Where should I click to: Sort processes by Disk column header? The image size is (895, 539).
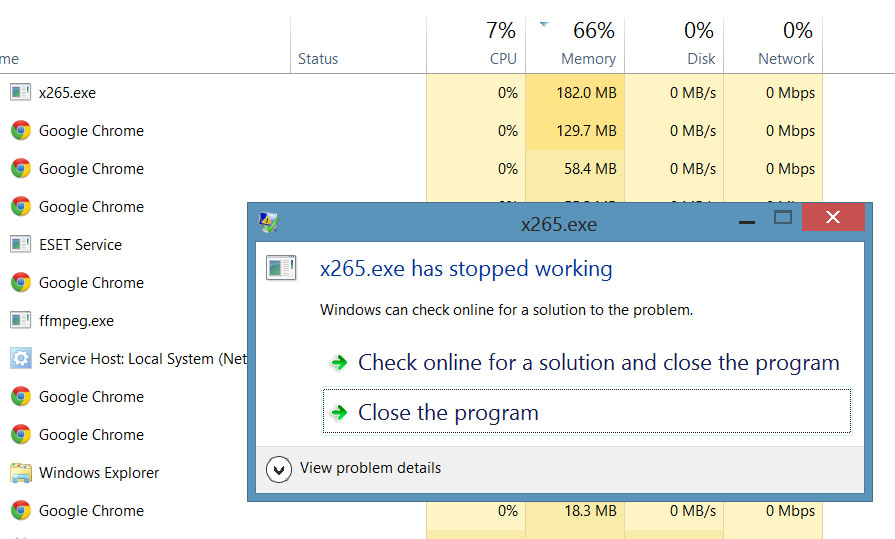click(701, 58)
